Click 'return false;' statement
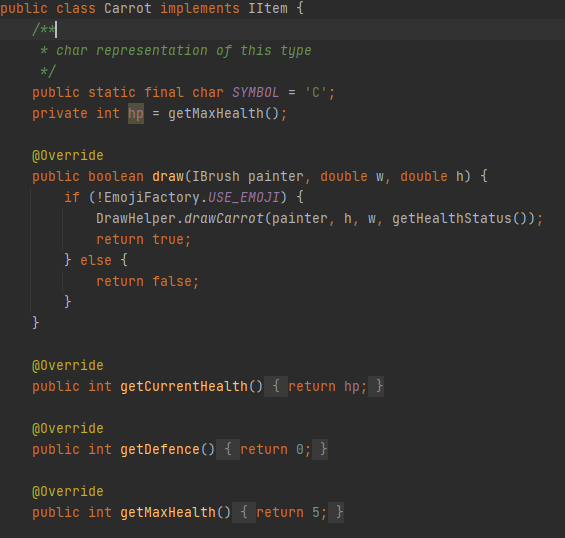 tap(147, 281)
